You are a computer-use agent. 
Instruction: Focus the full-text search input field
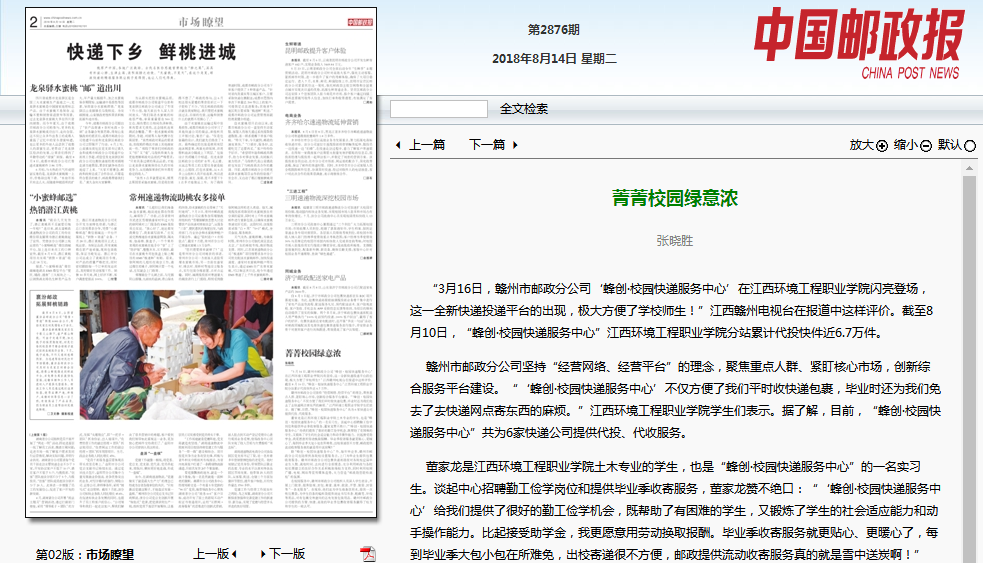(439, 109)
